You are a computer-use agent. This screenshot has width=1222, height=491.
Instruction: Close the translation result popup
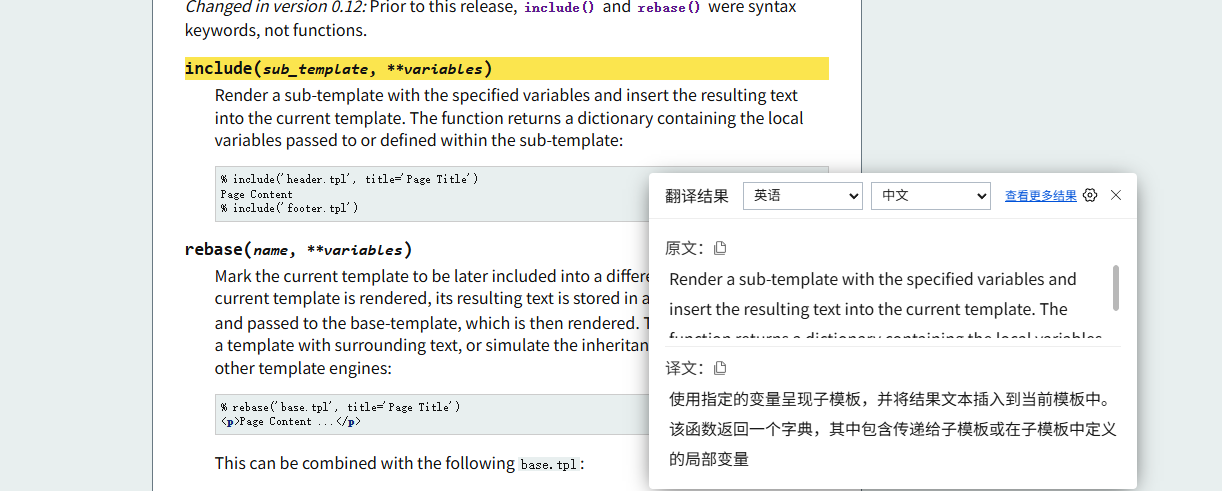coord(1116,196)
